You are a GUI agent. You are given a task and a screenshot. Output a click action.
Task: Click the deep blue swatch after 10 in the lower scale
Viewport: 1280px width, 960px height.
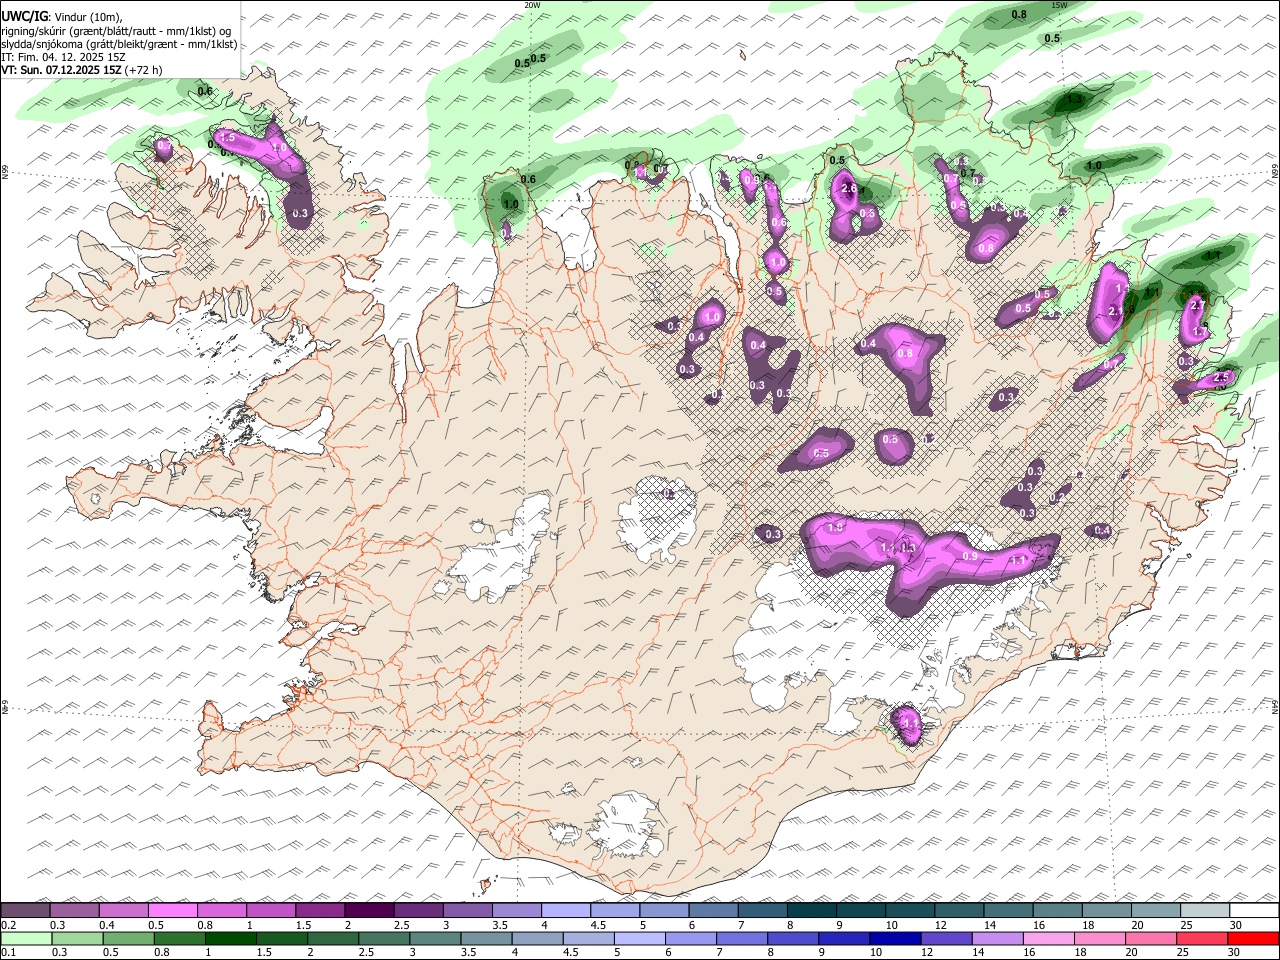coord(894,939)
